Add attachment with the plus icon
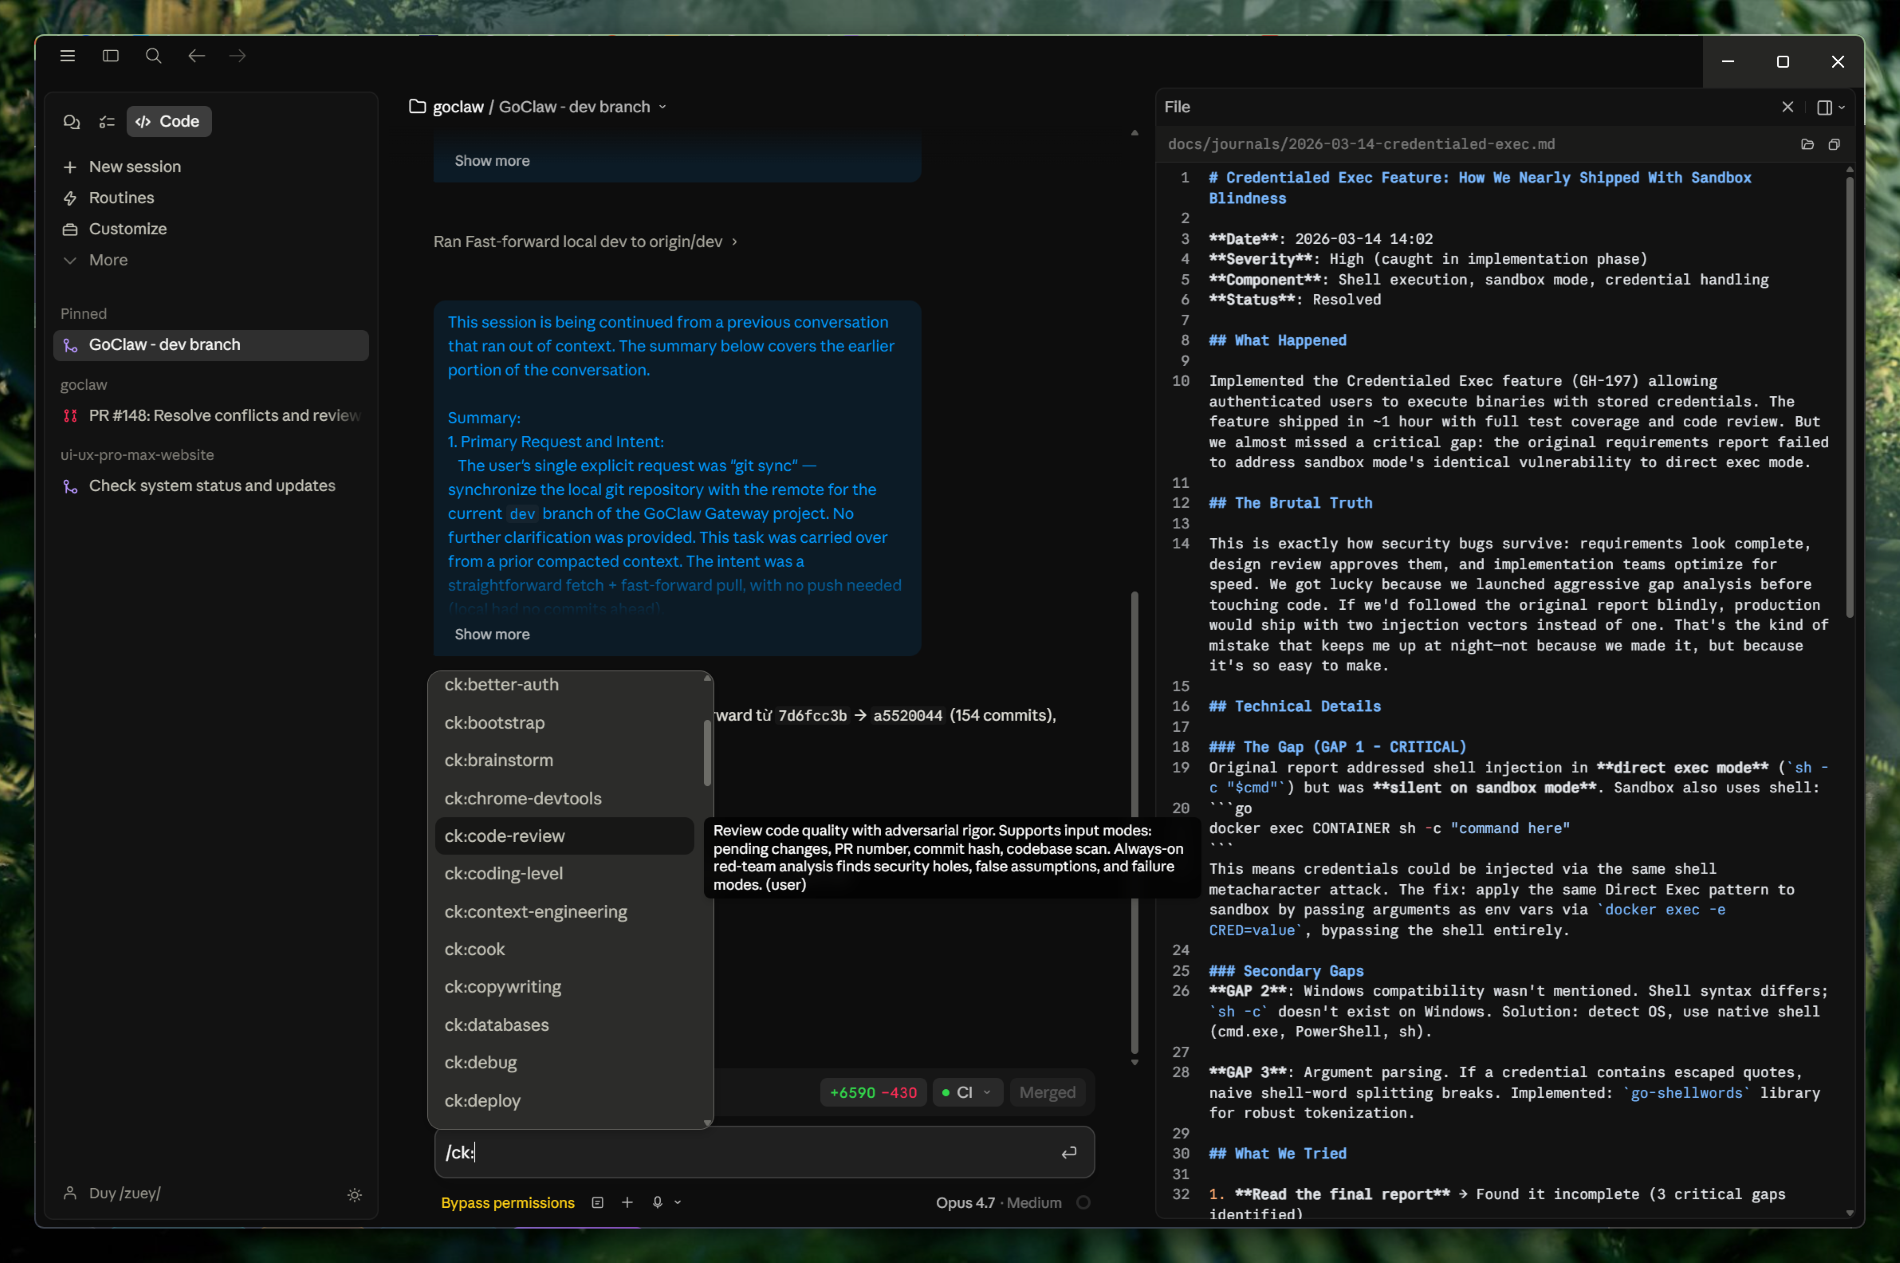 coord(627,1203)
